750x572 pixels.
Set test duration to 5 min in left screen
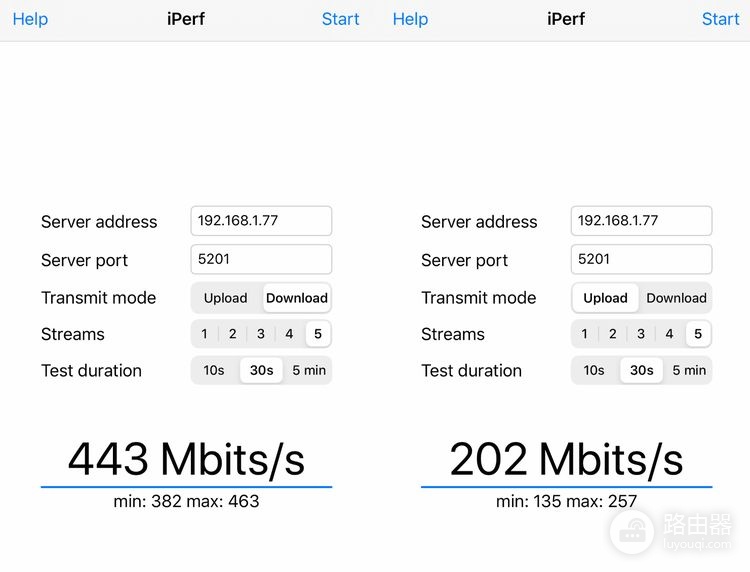[309, 370]
